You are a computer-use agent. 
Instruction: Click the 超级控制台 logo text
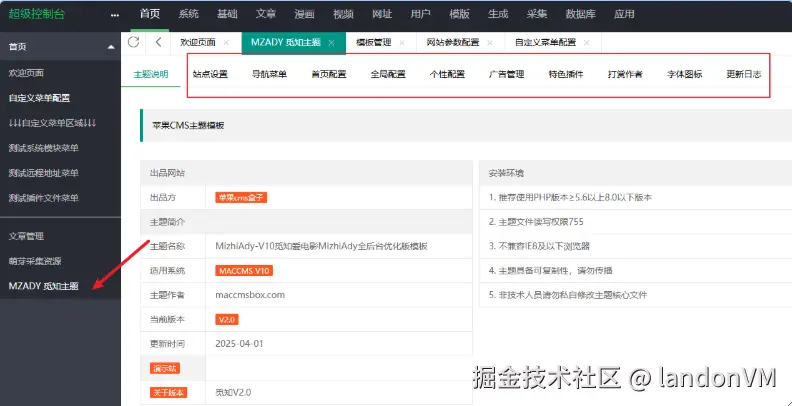click(36, 14)
